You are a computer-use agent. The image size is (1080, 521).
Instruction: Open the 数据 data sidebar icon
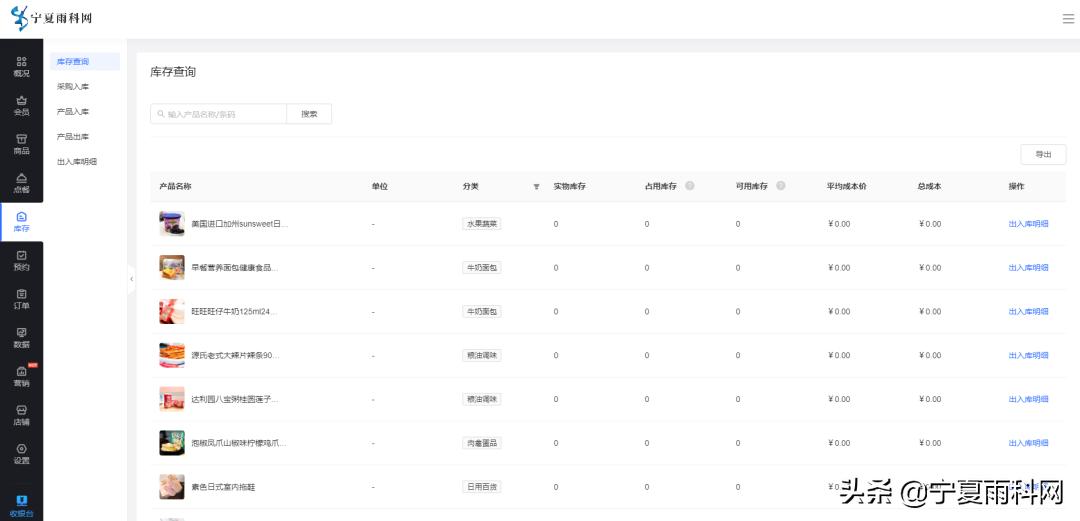tap(21, 338)
